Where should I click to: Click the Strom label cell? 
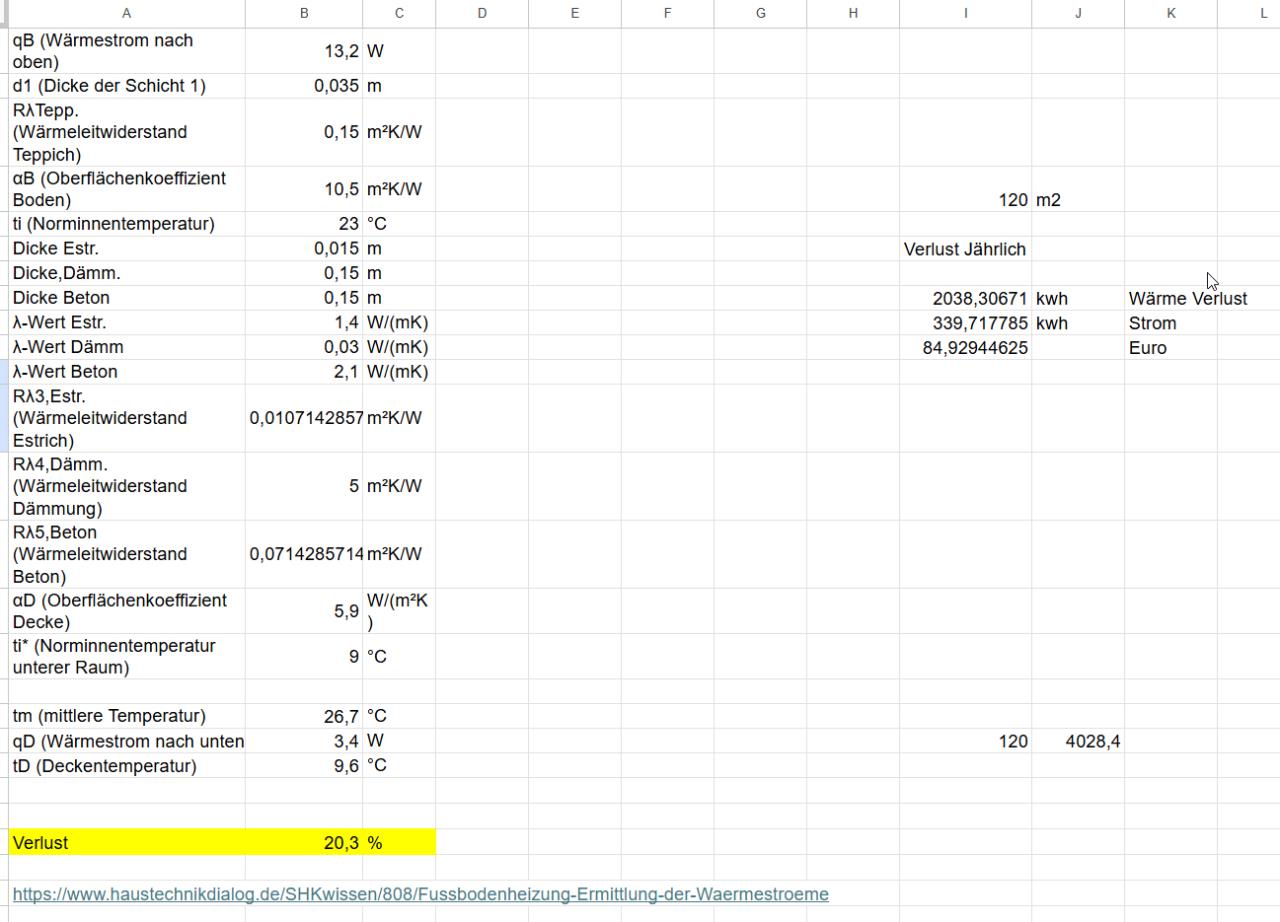click(1170, 323)
